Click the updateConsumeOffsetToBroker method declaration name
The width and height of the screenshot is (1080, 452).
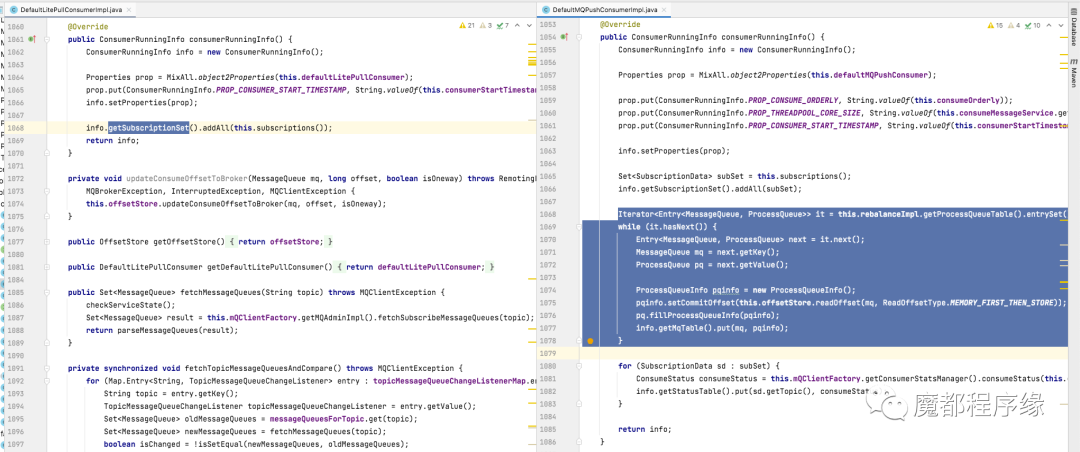(187, 178)
